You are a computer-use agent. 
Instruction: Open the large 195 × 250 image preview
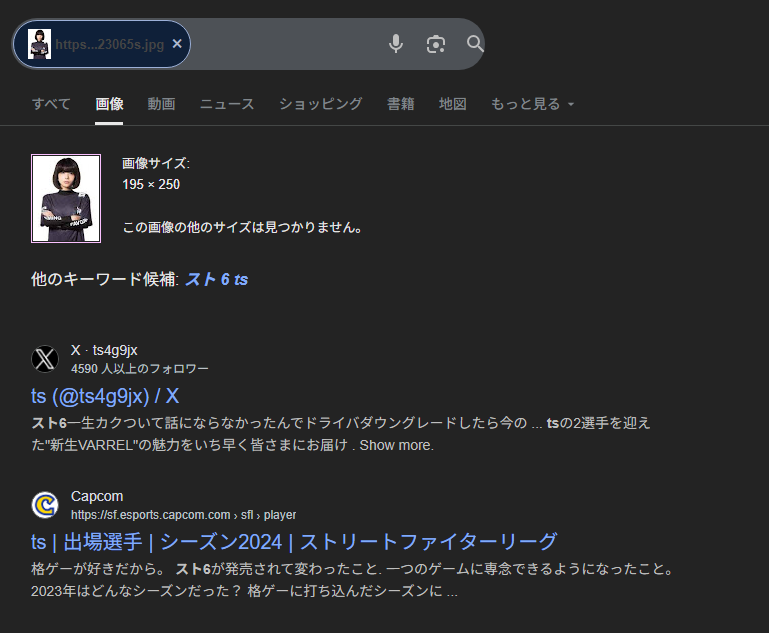click(x=66, y=198)
